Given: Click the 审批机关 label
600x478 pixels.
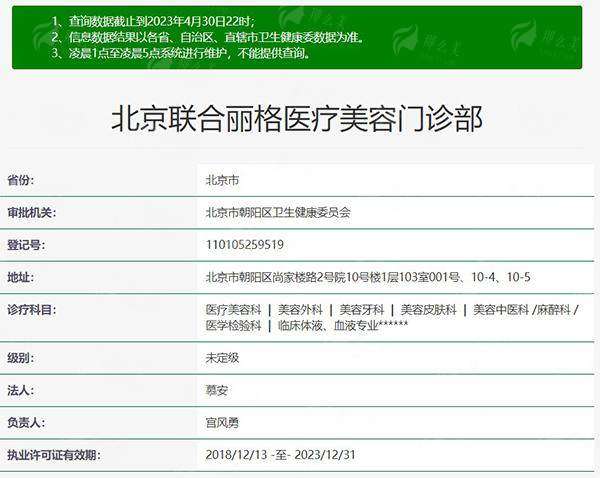Looking at the screenshot, I should (x=31, y=212).
